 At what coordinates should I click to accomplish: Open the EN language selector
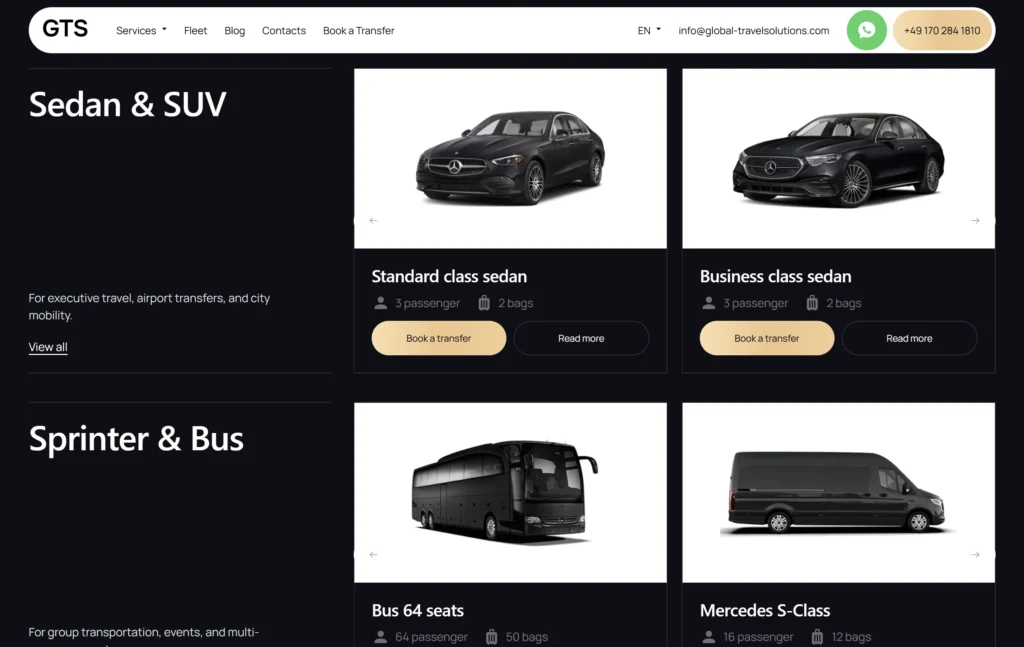(649, 31)
